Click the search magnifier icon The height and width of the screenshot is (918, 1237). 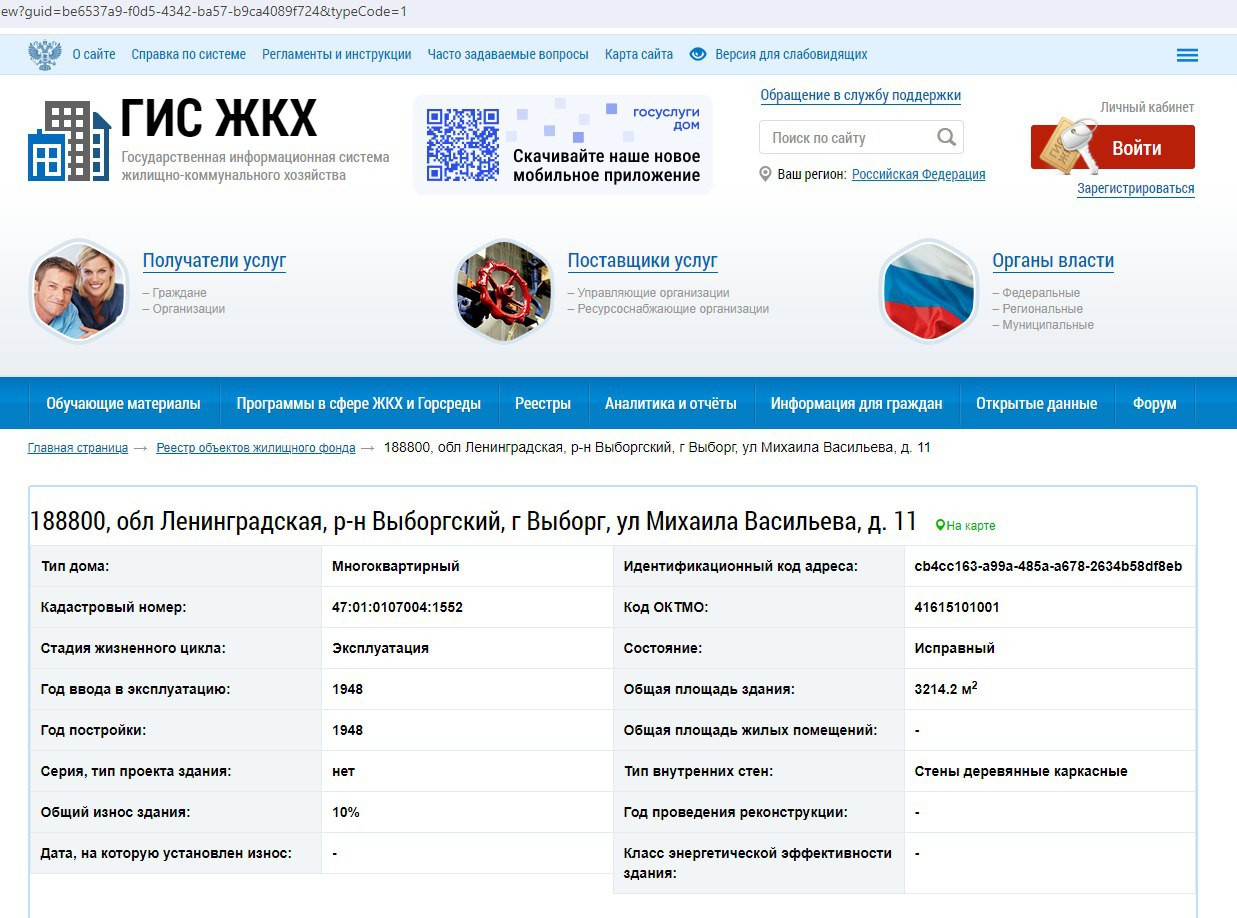click(946, 137)
